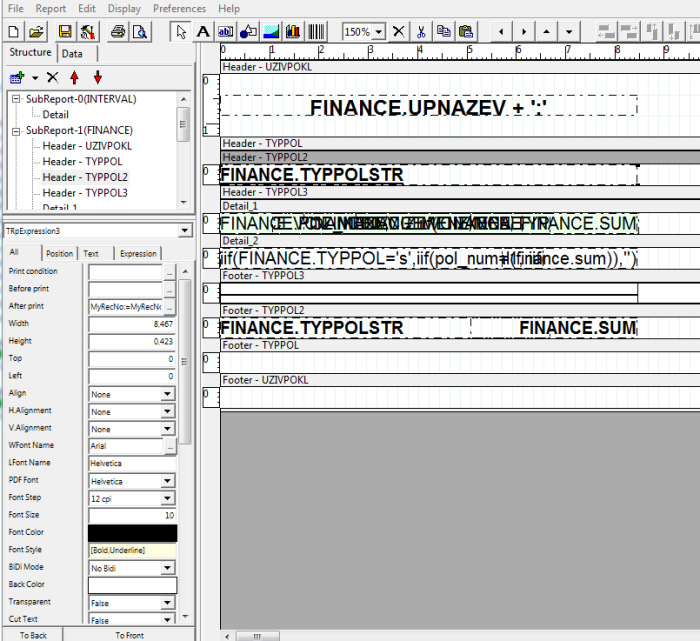The height and width of the screenshot is (641, 700).
Task: Delete section with Structure panel X icon
Action: point(53,78)
